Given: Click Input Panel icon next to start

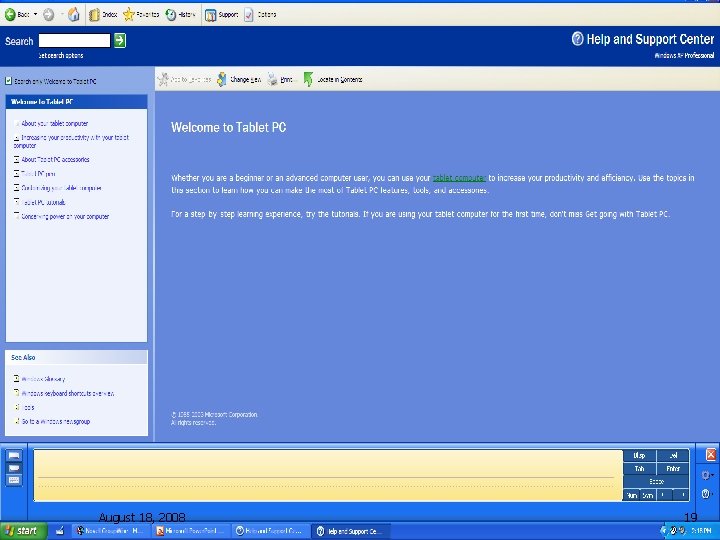Looking at the screenshot, I should [x=60, y=531].
